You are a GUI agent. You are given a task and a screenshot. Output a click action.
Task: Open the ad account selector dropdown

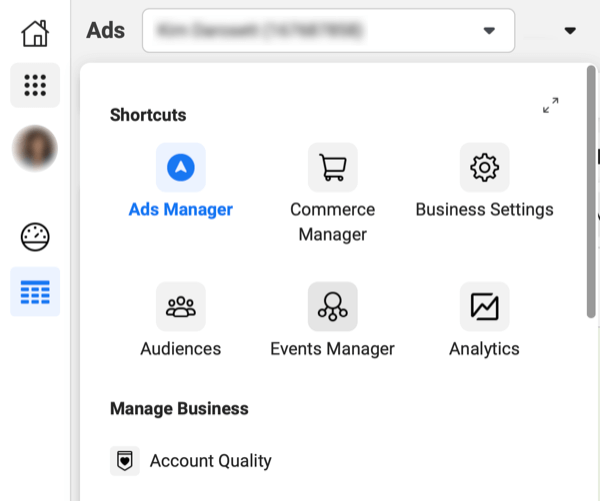coord(328,31)
